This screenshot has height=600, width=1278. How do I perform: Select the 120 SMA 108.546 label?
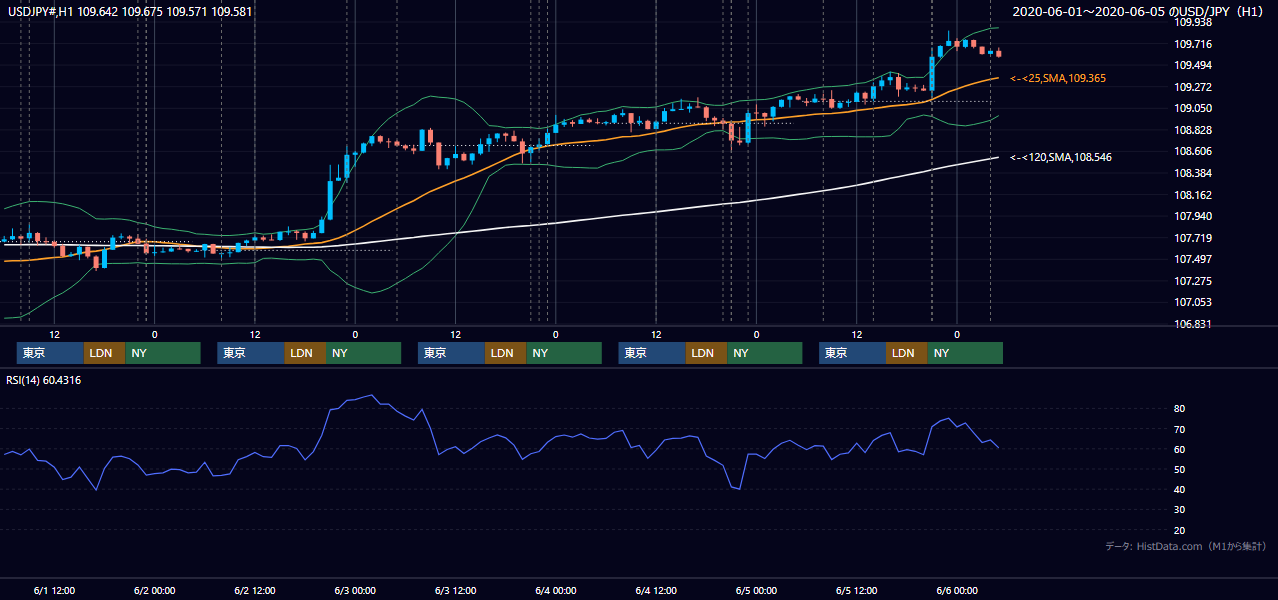point(1061,157)
